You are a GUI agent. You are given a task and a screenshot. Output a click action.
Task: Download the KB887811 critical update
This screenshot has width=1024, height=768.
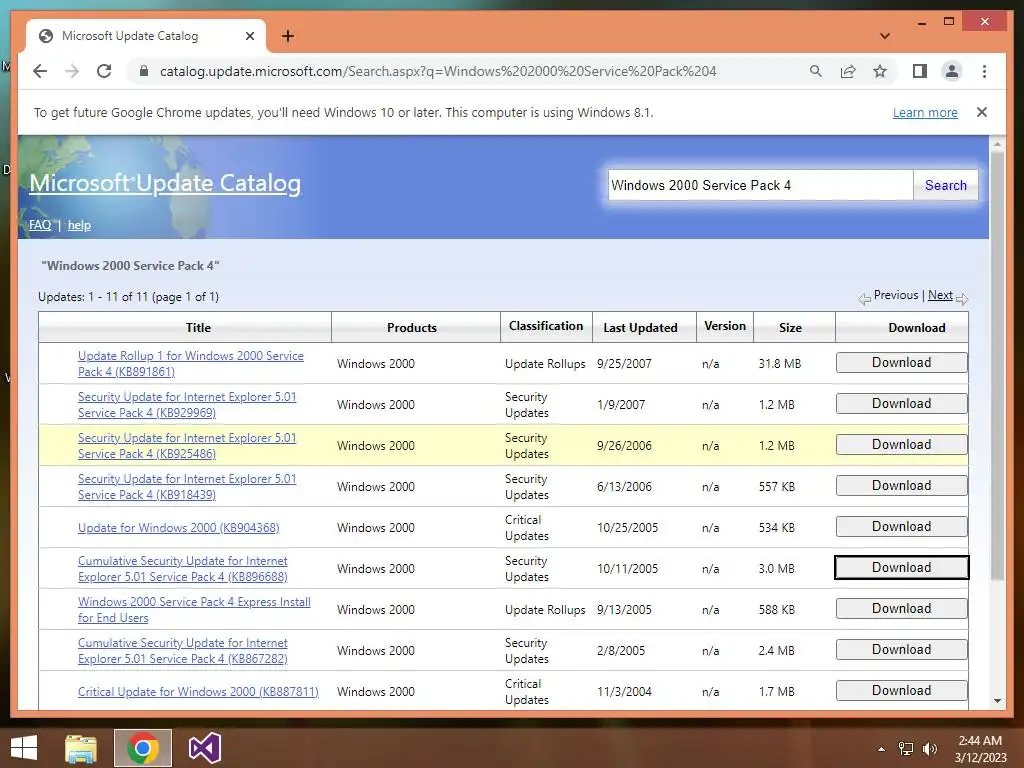(901, 691)
